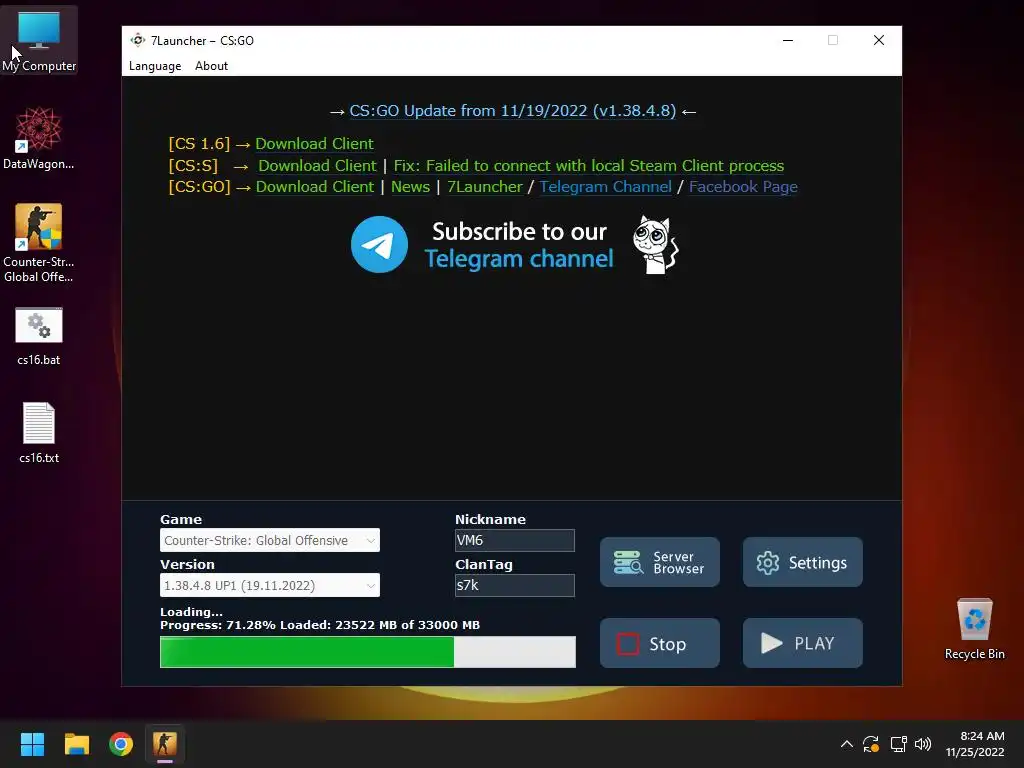
Task: Open the volume speaker tray icon
Action: click(923, 744)
